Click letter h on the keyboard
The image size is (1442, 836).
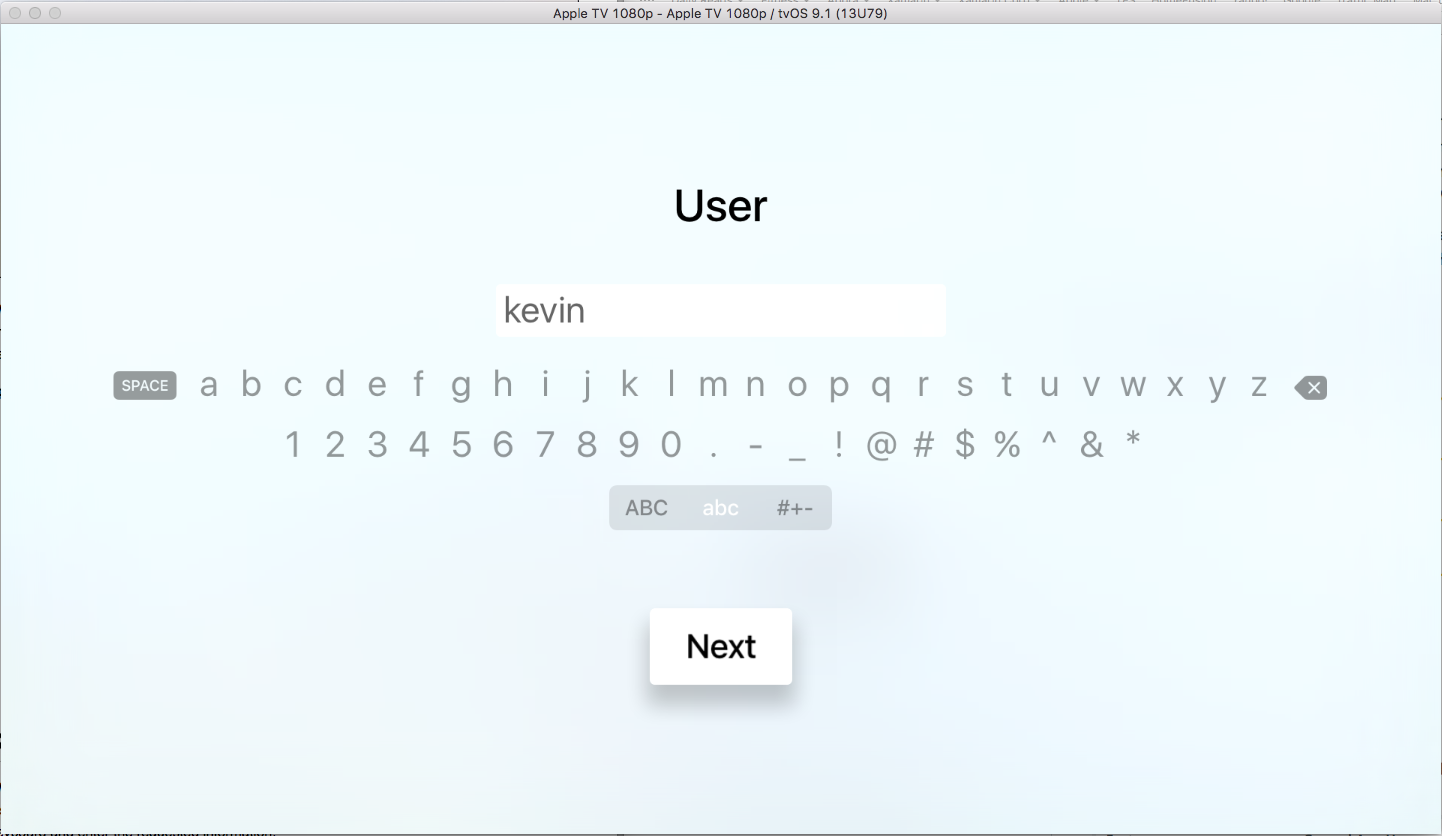point(503,383)
